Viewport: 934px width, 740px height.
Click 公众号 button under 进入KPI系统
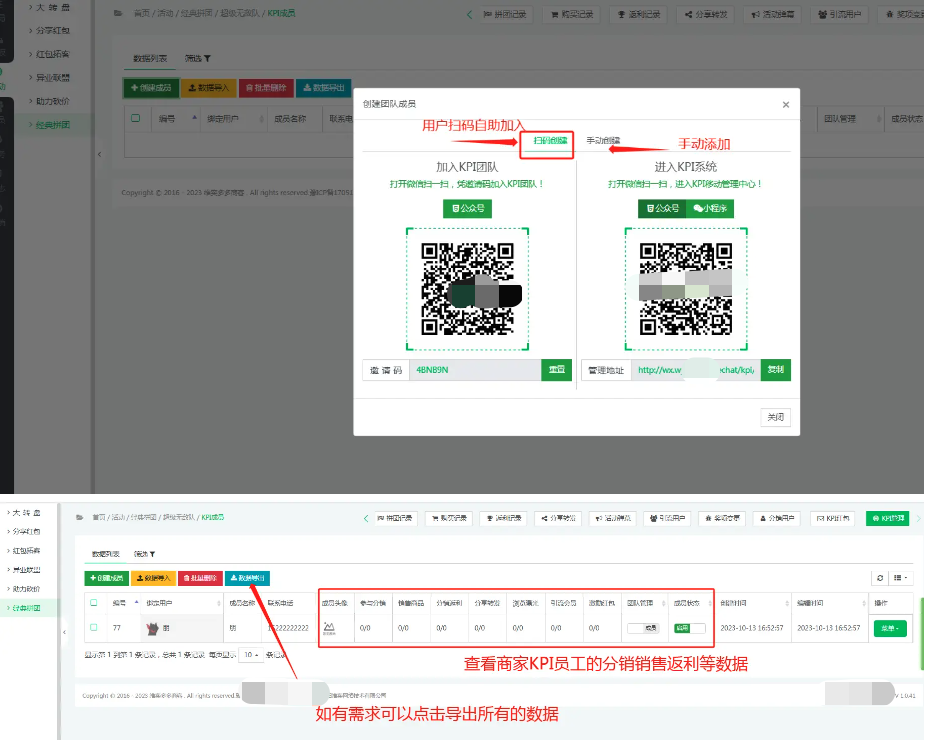point(662,209)
